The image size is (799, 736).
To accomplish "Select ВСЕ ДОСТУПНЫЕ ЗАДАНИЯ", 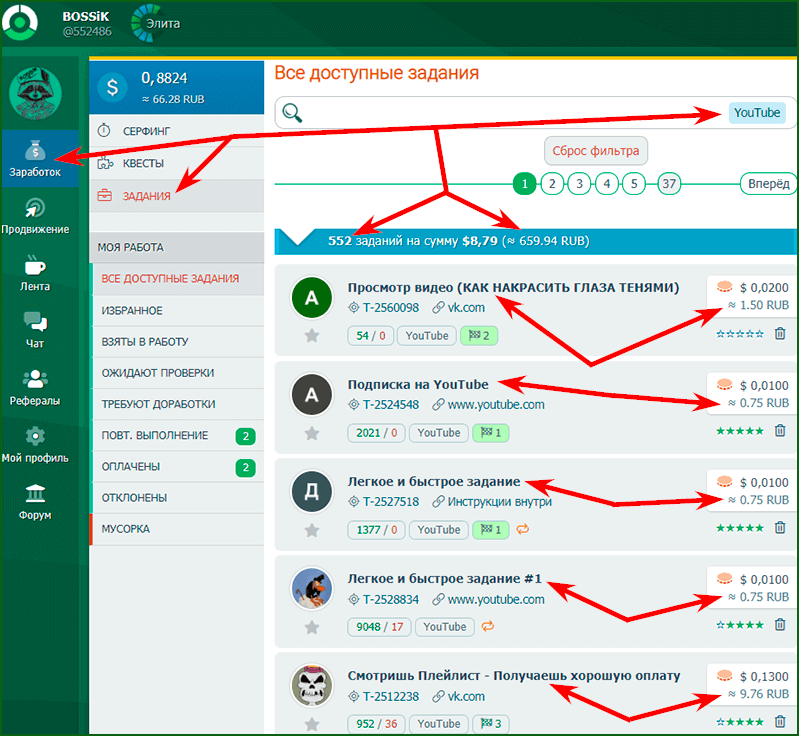I will 178,279.
